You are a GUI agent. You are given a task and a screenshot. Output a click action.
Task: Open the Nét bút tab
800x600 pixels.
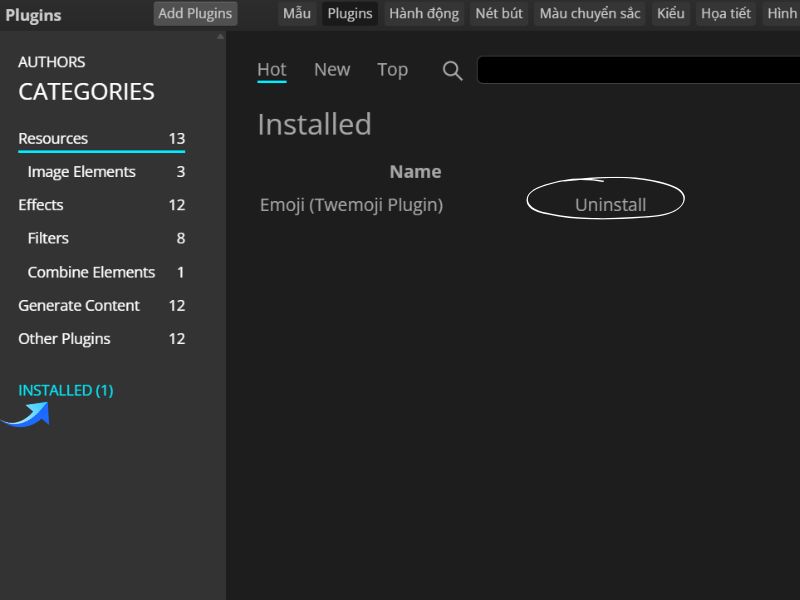(x=499, y=13)
